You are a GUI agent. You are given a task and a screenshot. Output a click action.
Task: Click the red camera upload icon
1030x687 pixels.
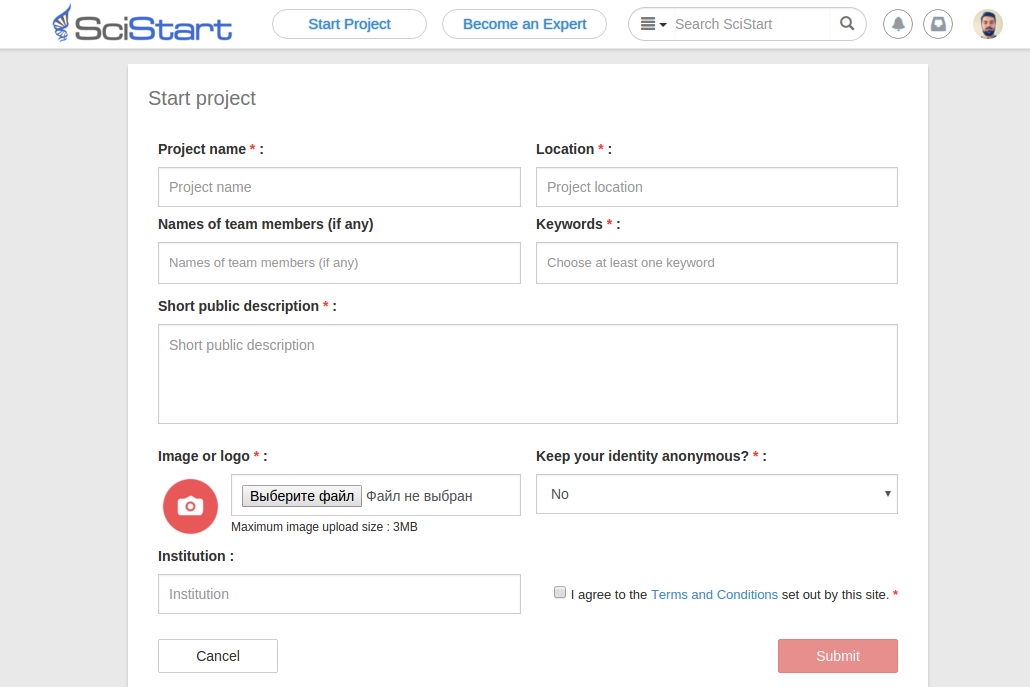(x=190, y=506)
